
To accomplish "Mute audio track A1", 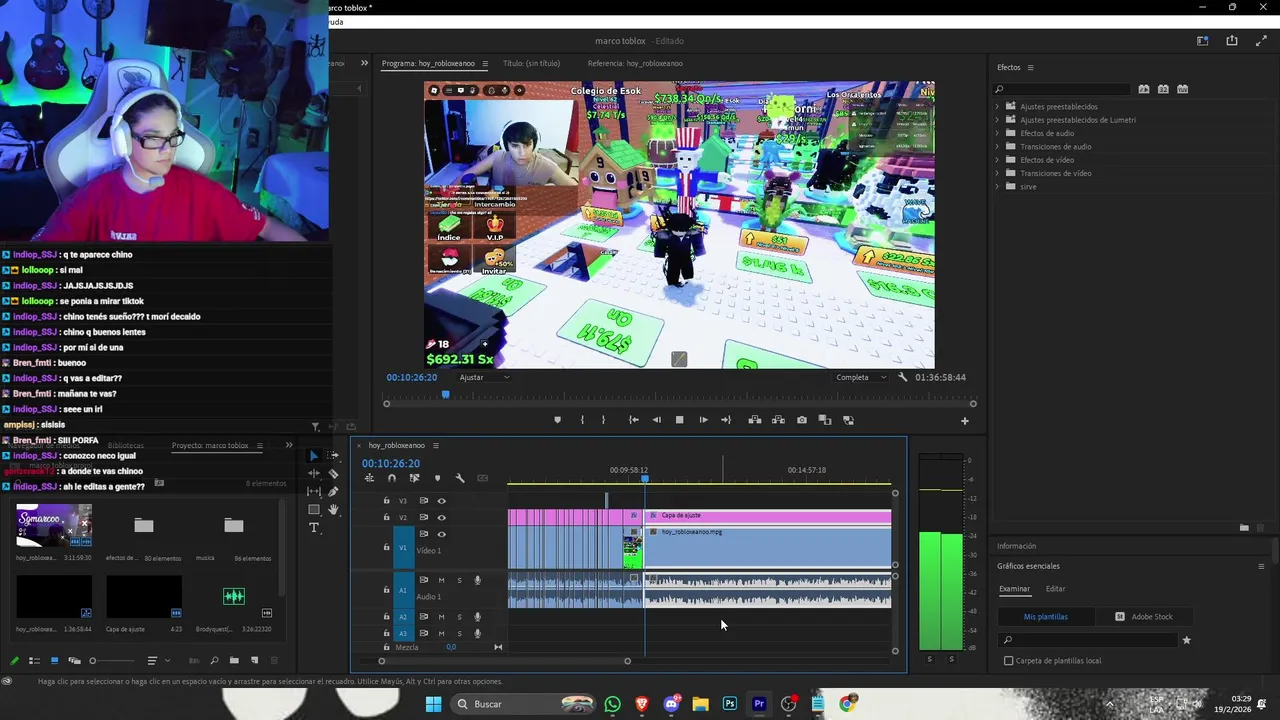I will pyautogui.click(x=441, y=580).
